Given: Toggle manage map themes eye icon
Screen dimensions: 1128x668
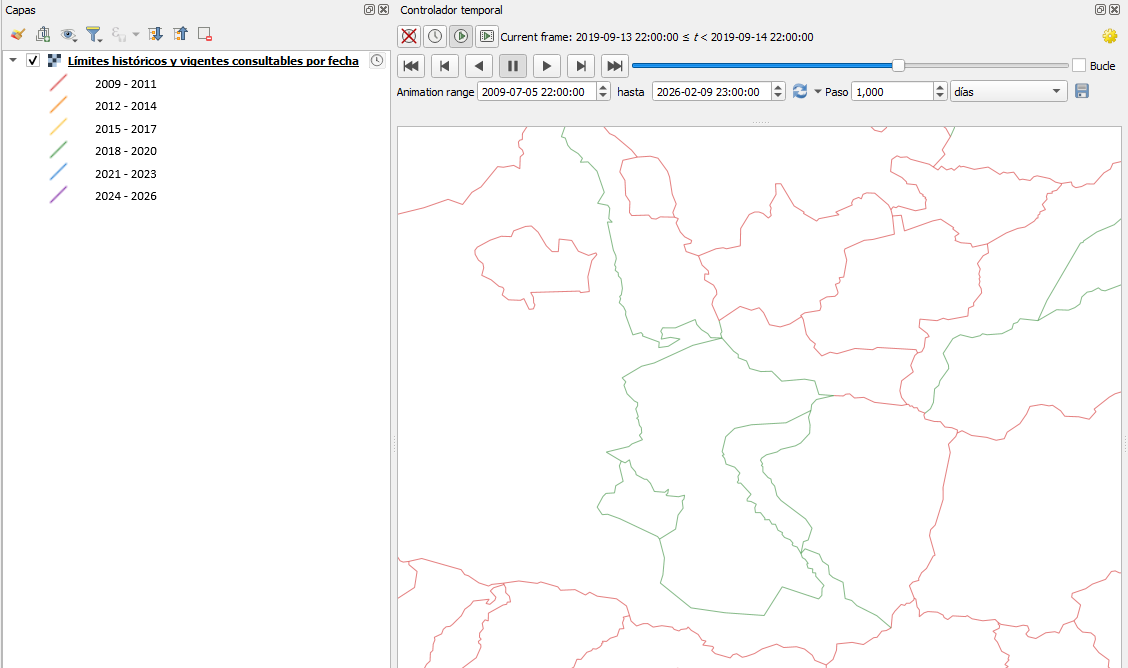Looking at the screenshot, I should pos(68,34).
